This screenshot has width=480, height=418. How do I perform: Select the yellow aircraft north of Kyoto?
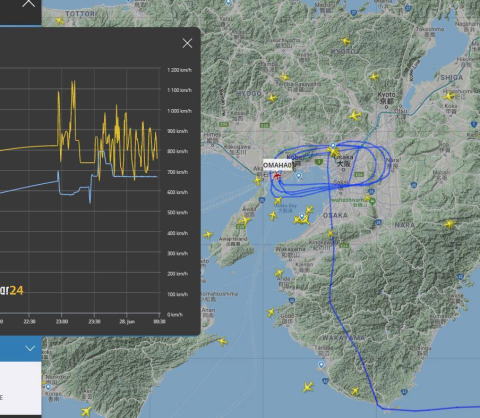374,77
